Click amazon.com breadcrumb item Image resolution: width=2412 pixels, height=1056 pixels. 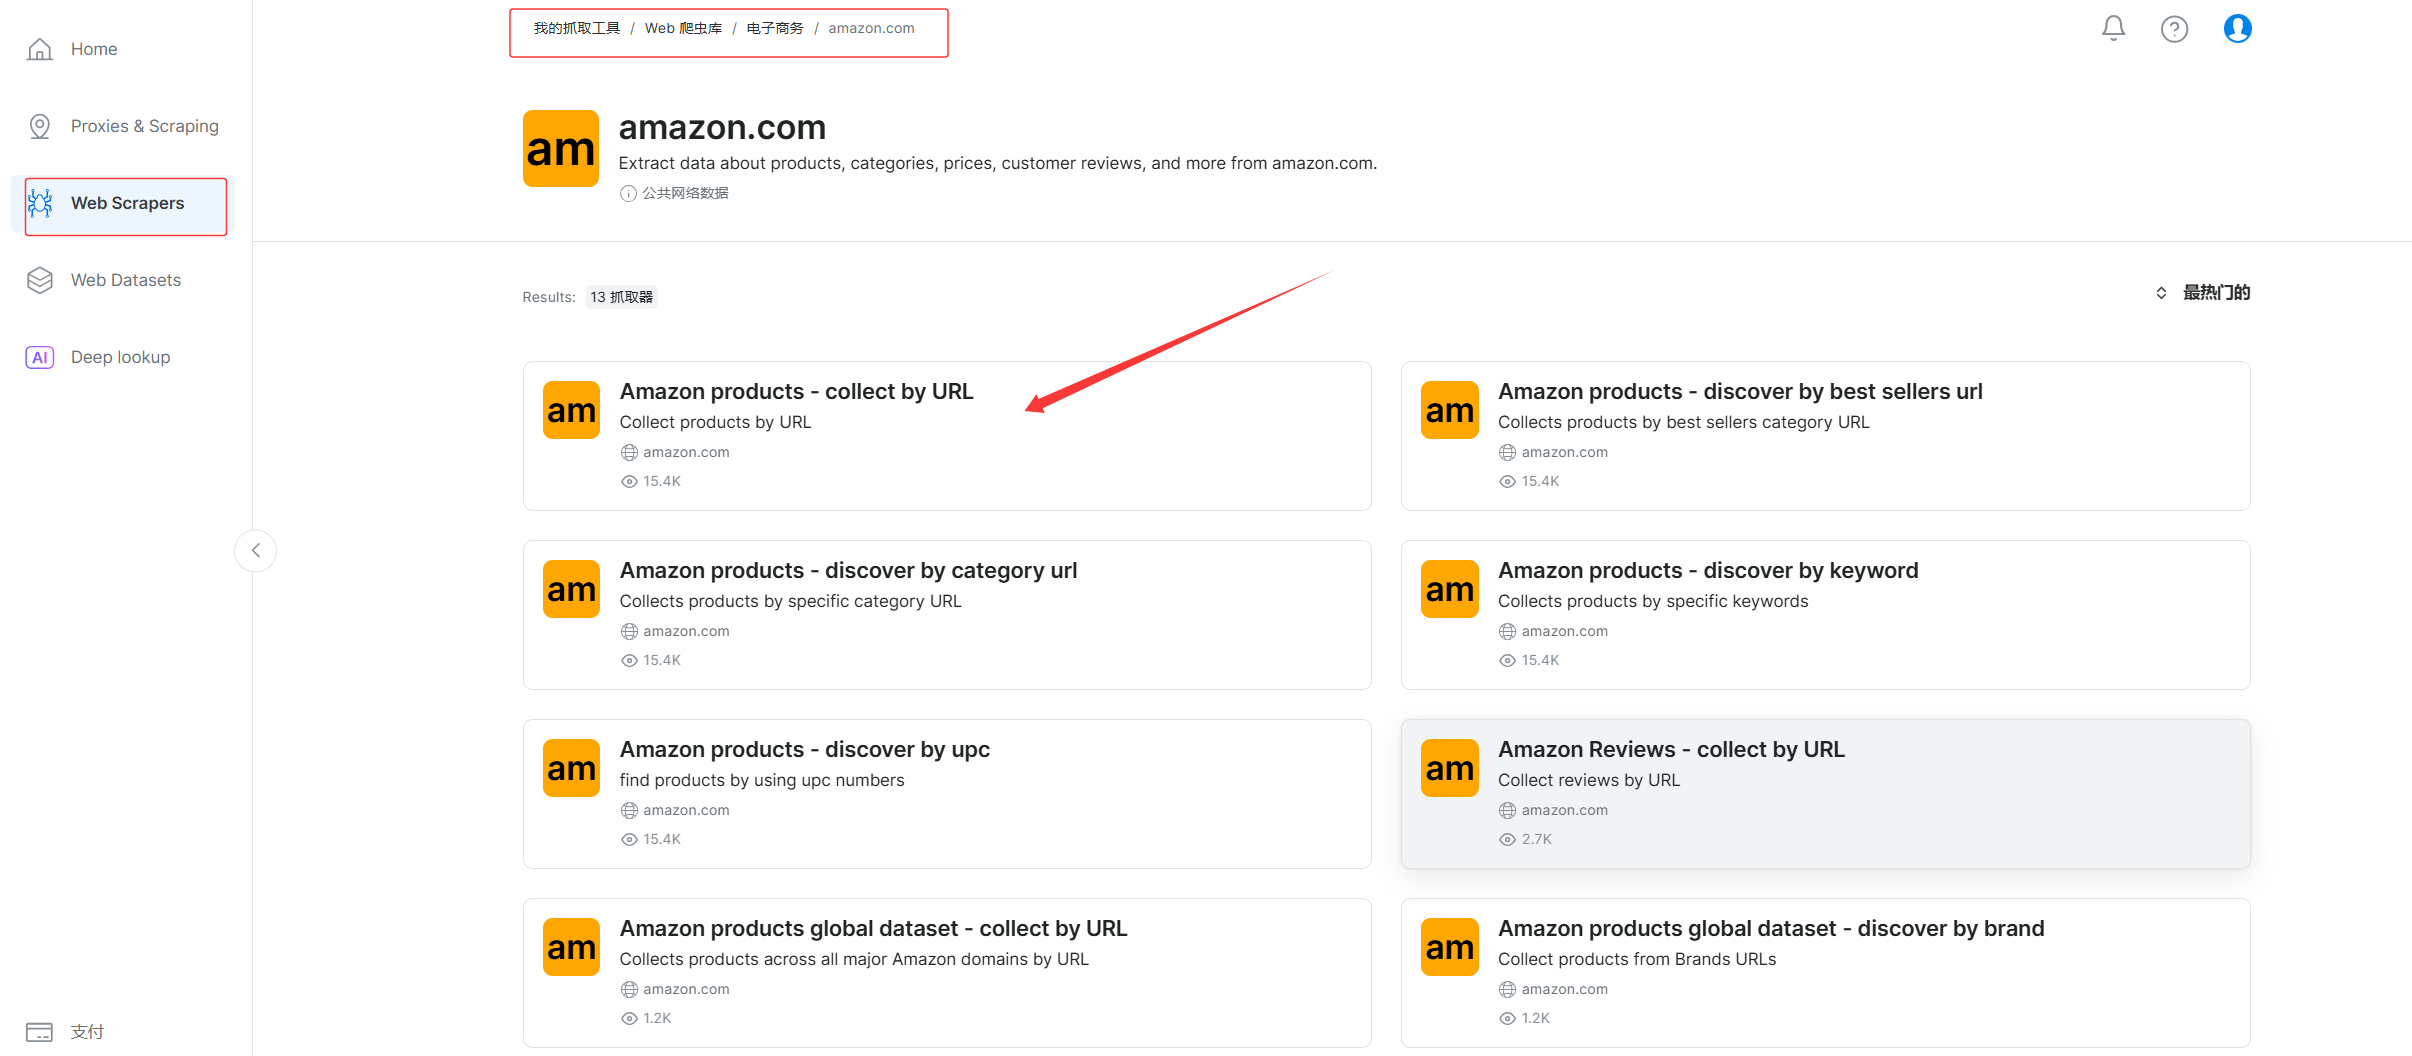(871, 28)
